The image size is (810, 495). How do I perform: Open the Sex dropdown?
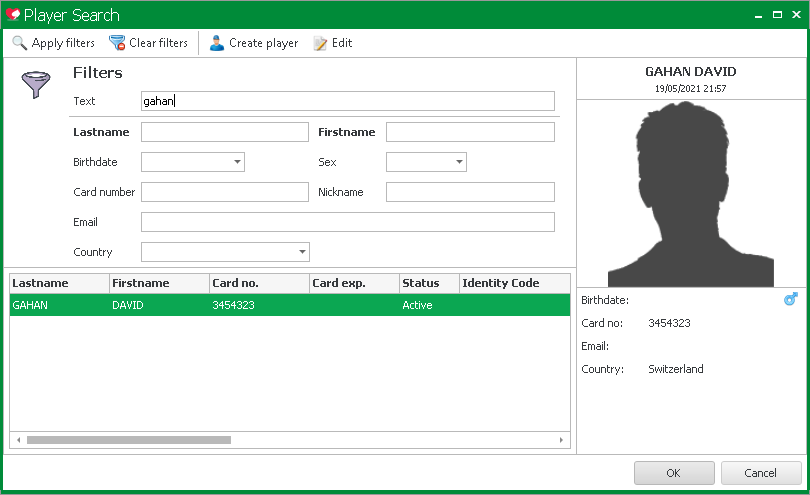(x=459, y=162)
